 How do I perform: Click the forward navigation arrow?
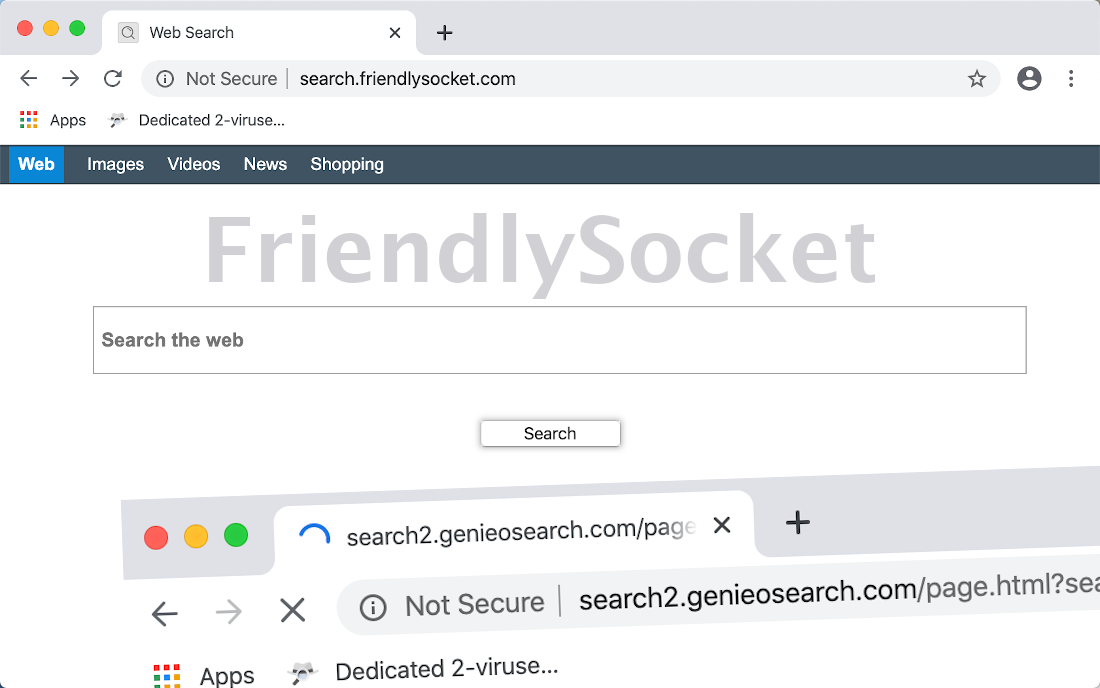70,78
